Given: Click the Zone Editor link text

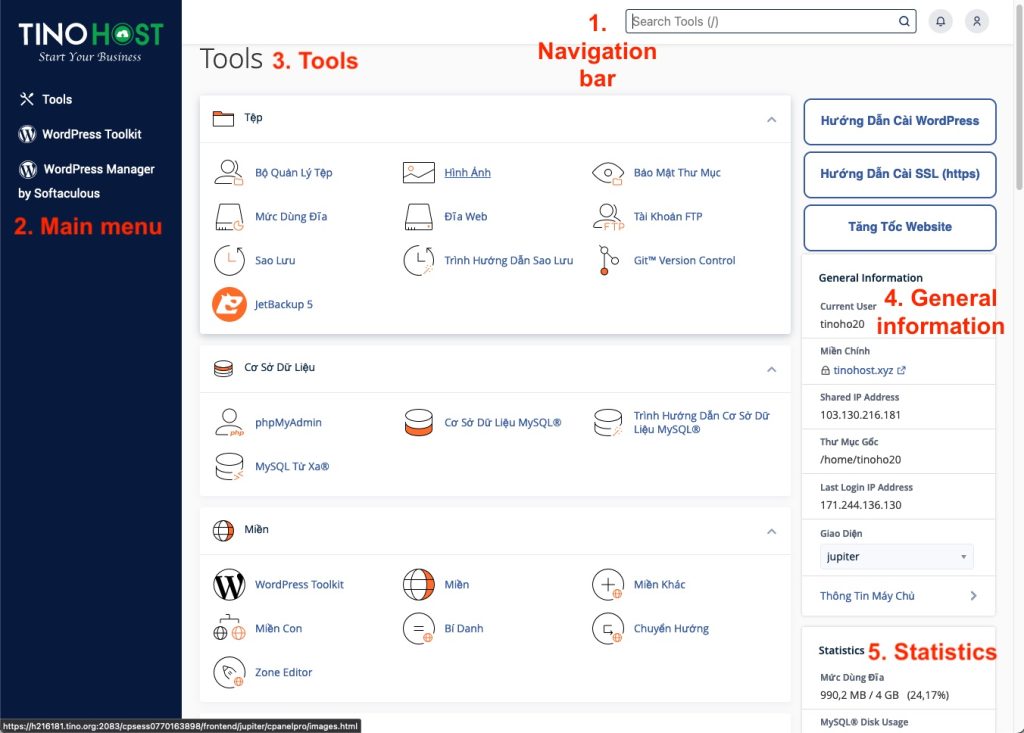Looking at the screenshot, I should tap(283, 672).
